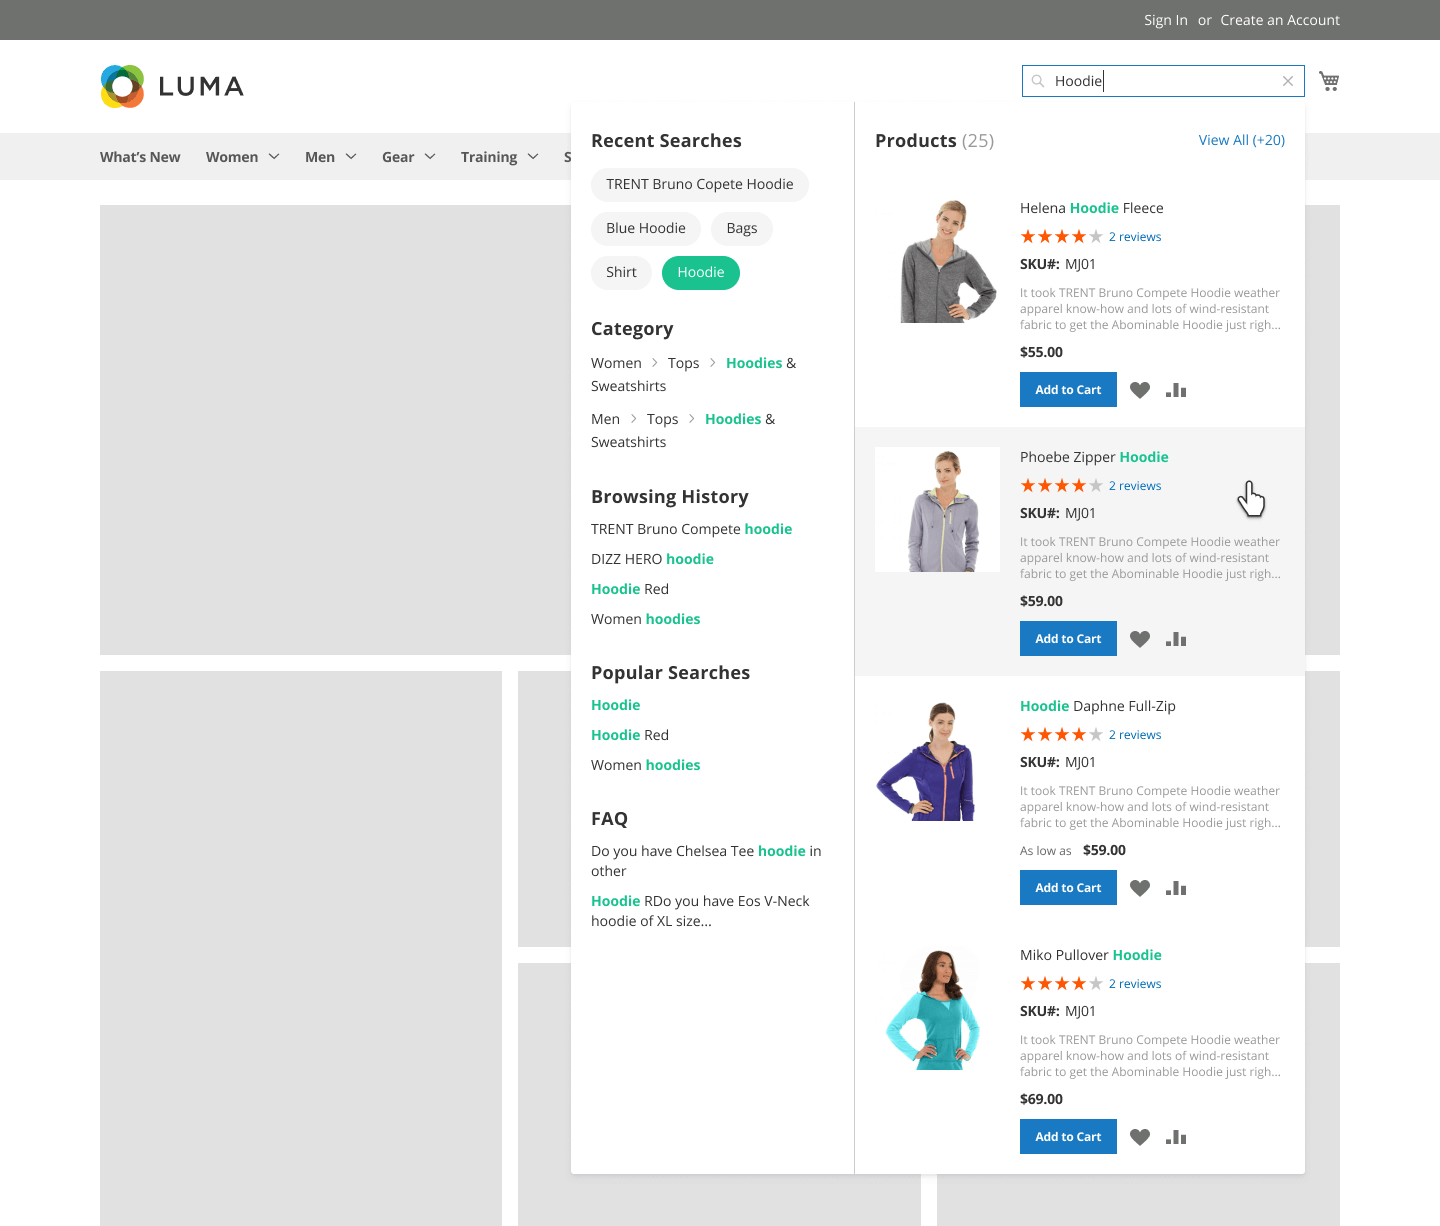
Task: Open 2 reviews for Hoodie Daphne Full-Zip
Action: tap(1135, 735)
